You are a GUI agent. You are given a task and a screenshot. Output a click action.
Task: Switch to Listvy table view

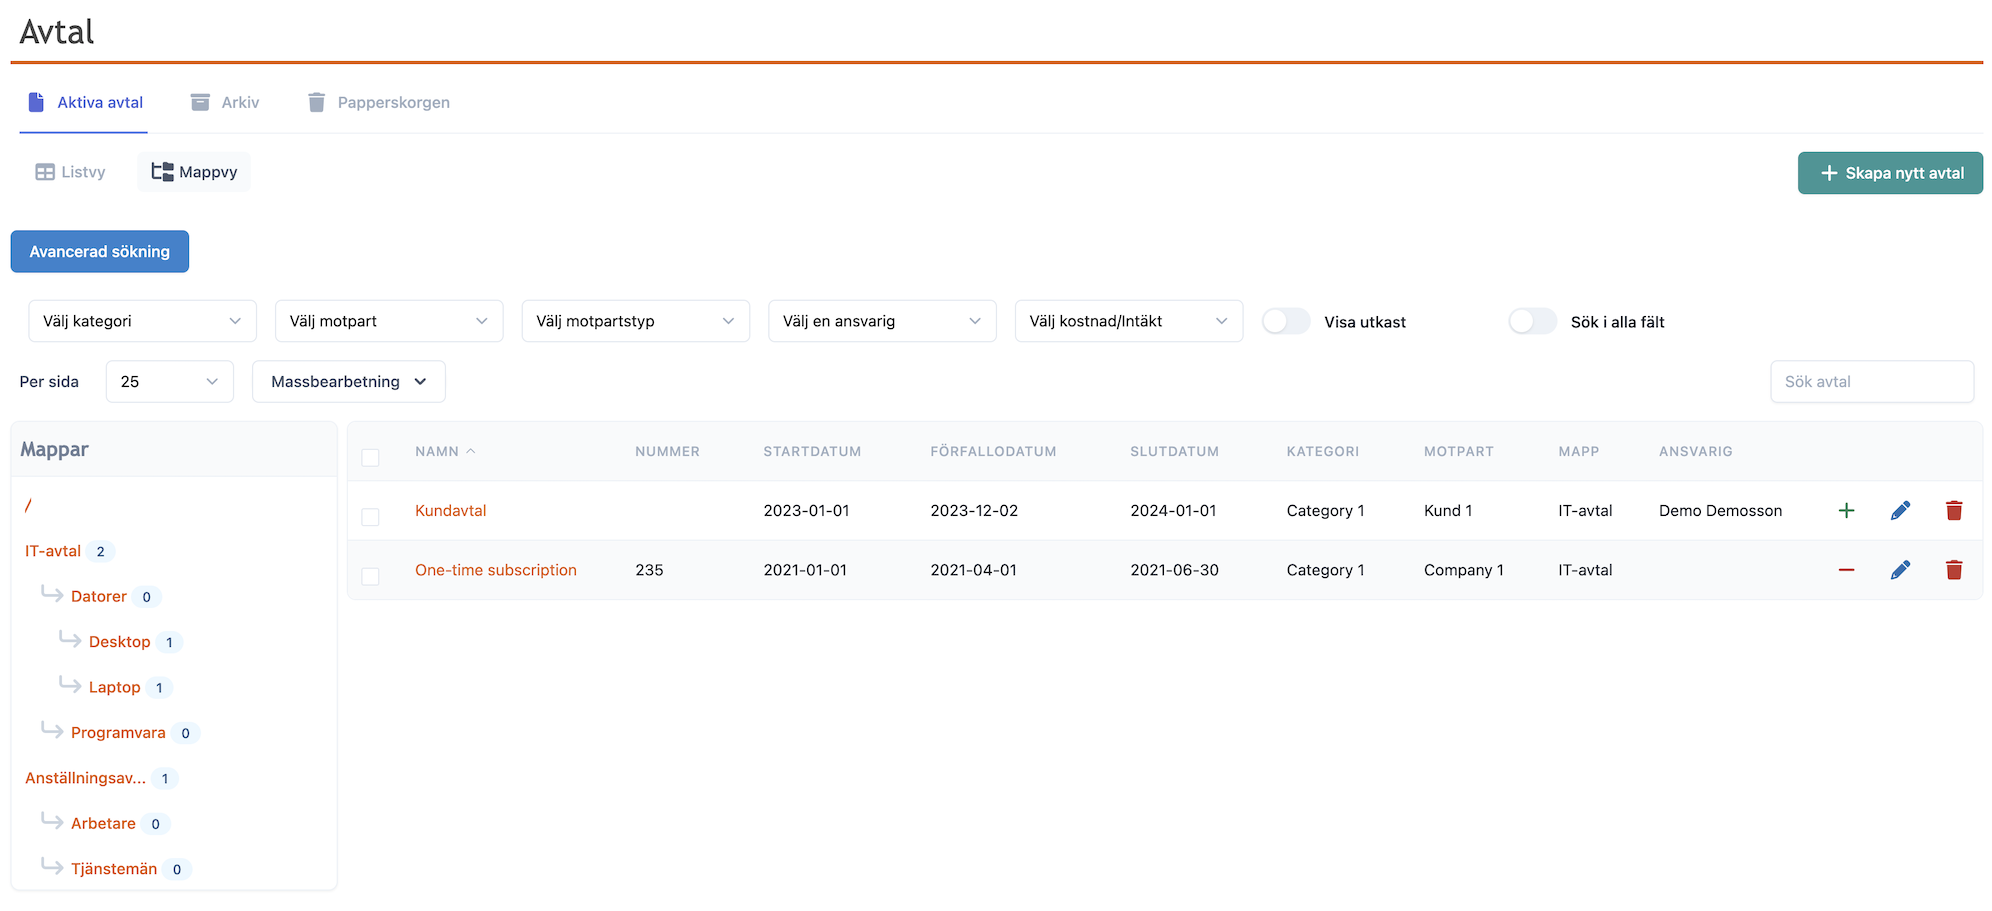tap(70, 172)
